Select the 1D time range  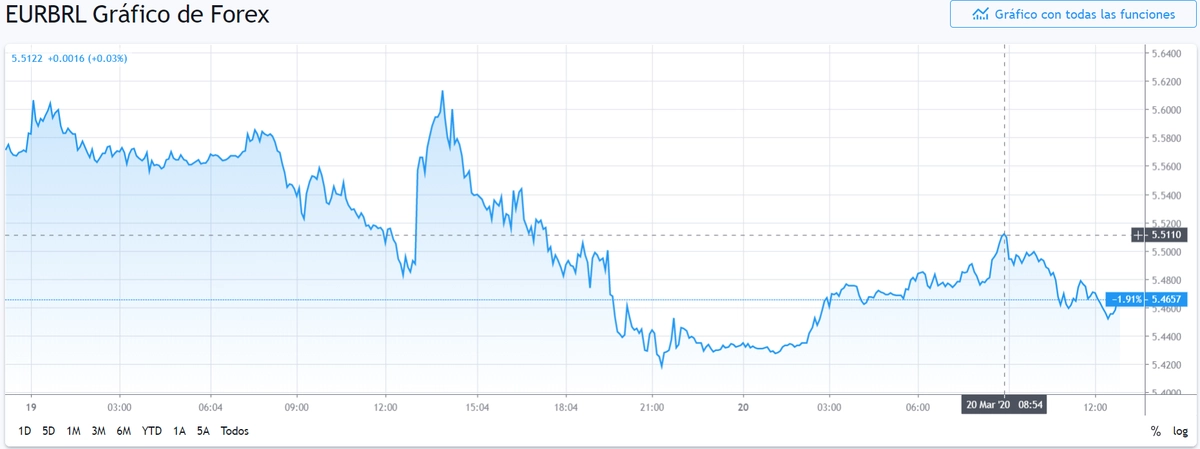(x=25, y=431)
